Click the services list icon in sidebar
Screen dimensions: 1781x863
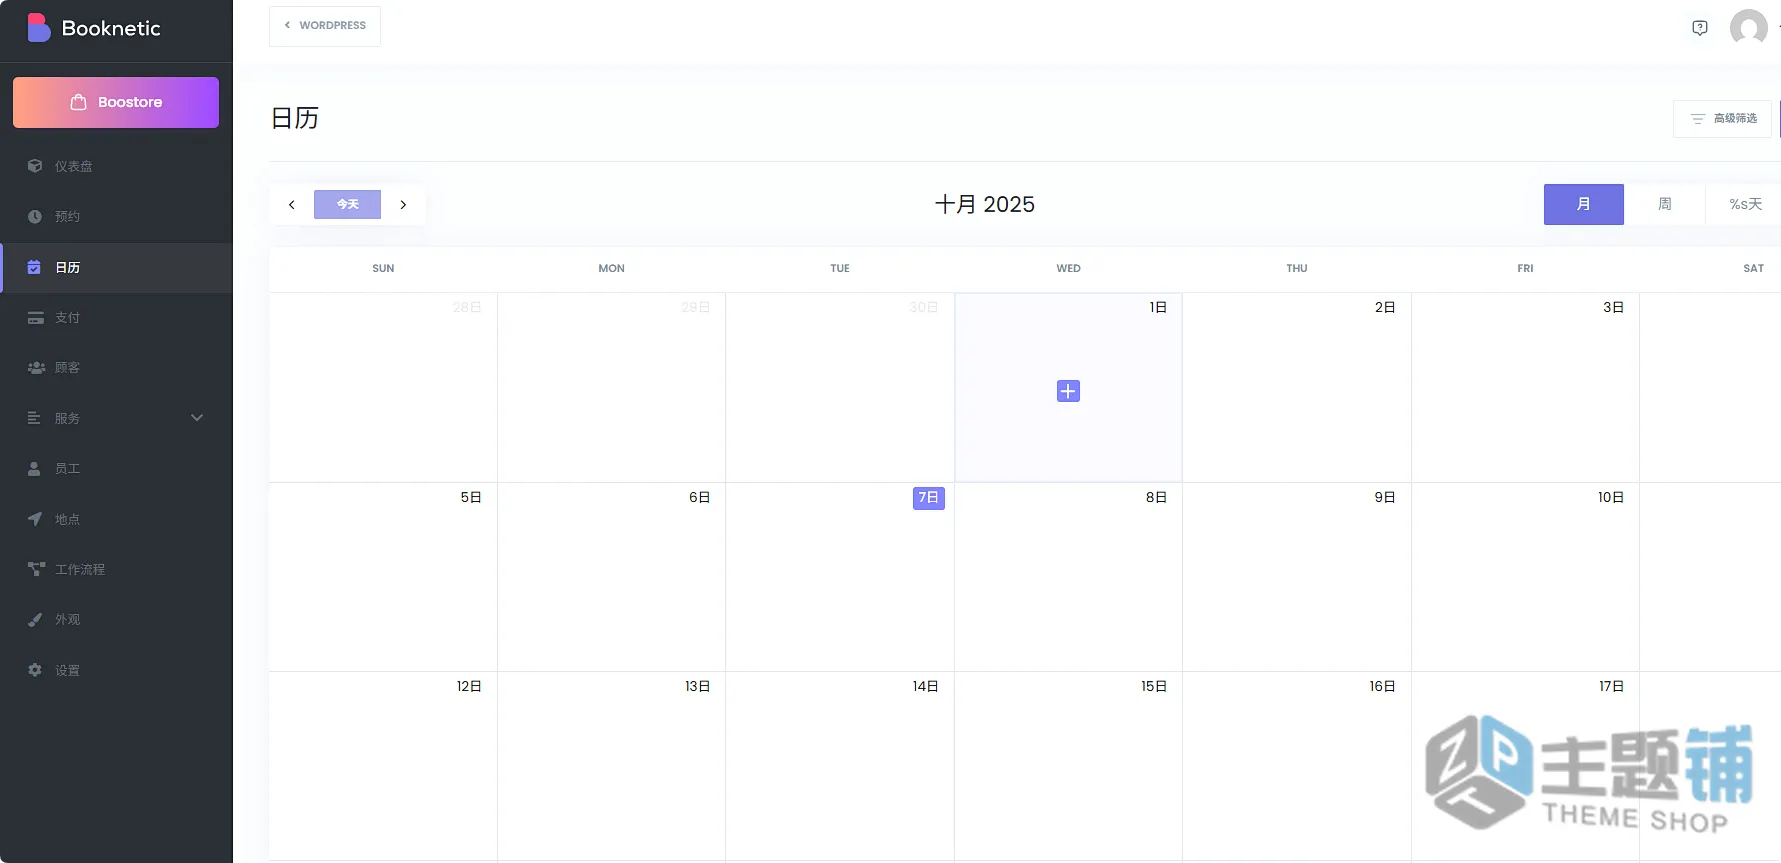[34, 418]
